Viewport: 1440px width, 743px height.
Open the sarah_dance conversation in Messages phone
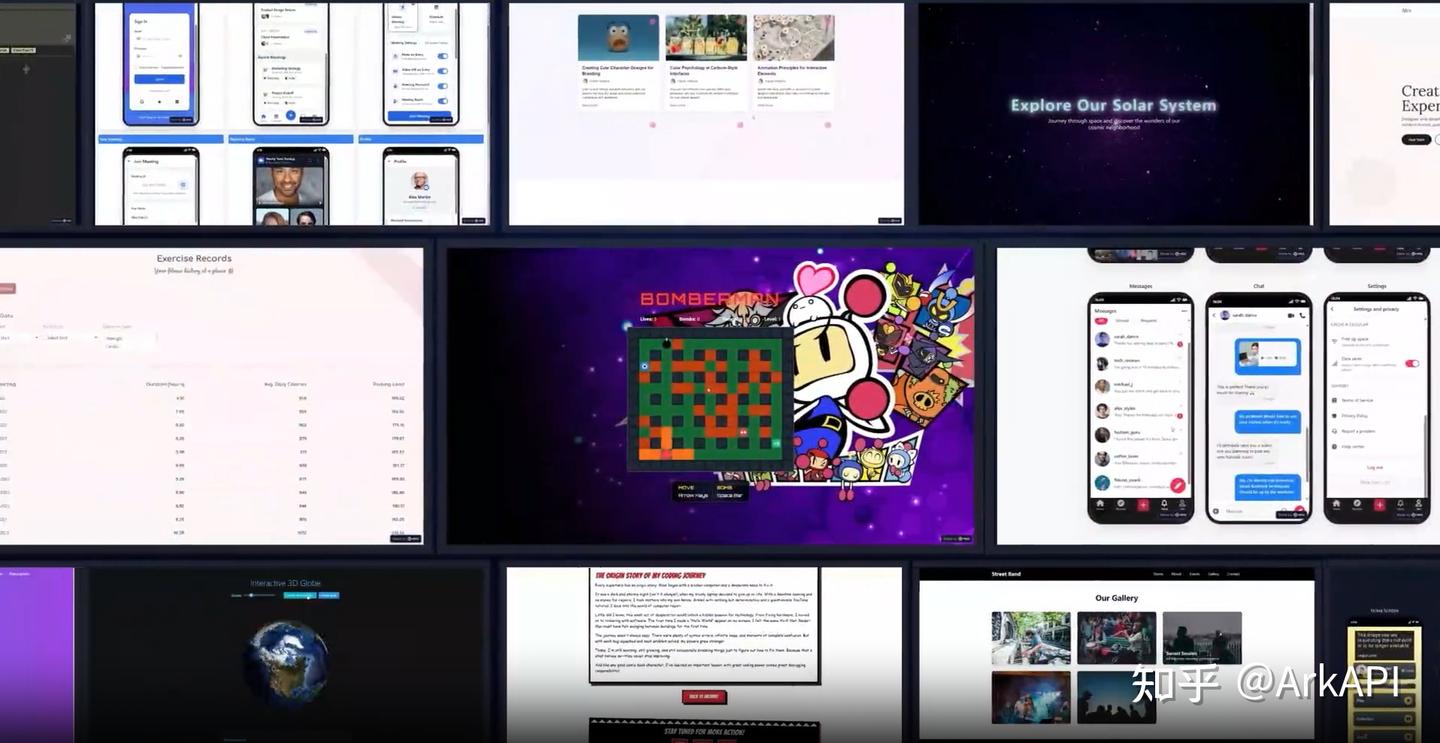[1140, 340]
